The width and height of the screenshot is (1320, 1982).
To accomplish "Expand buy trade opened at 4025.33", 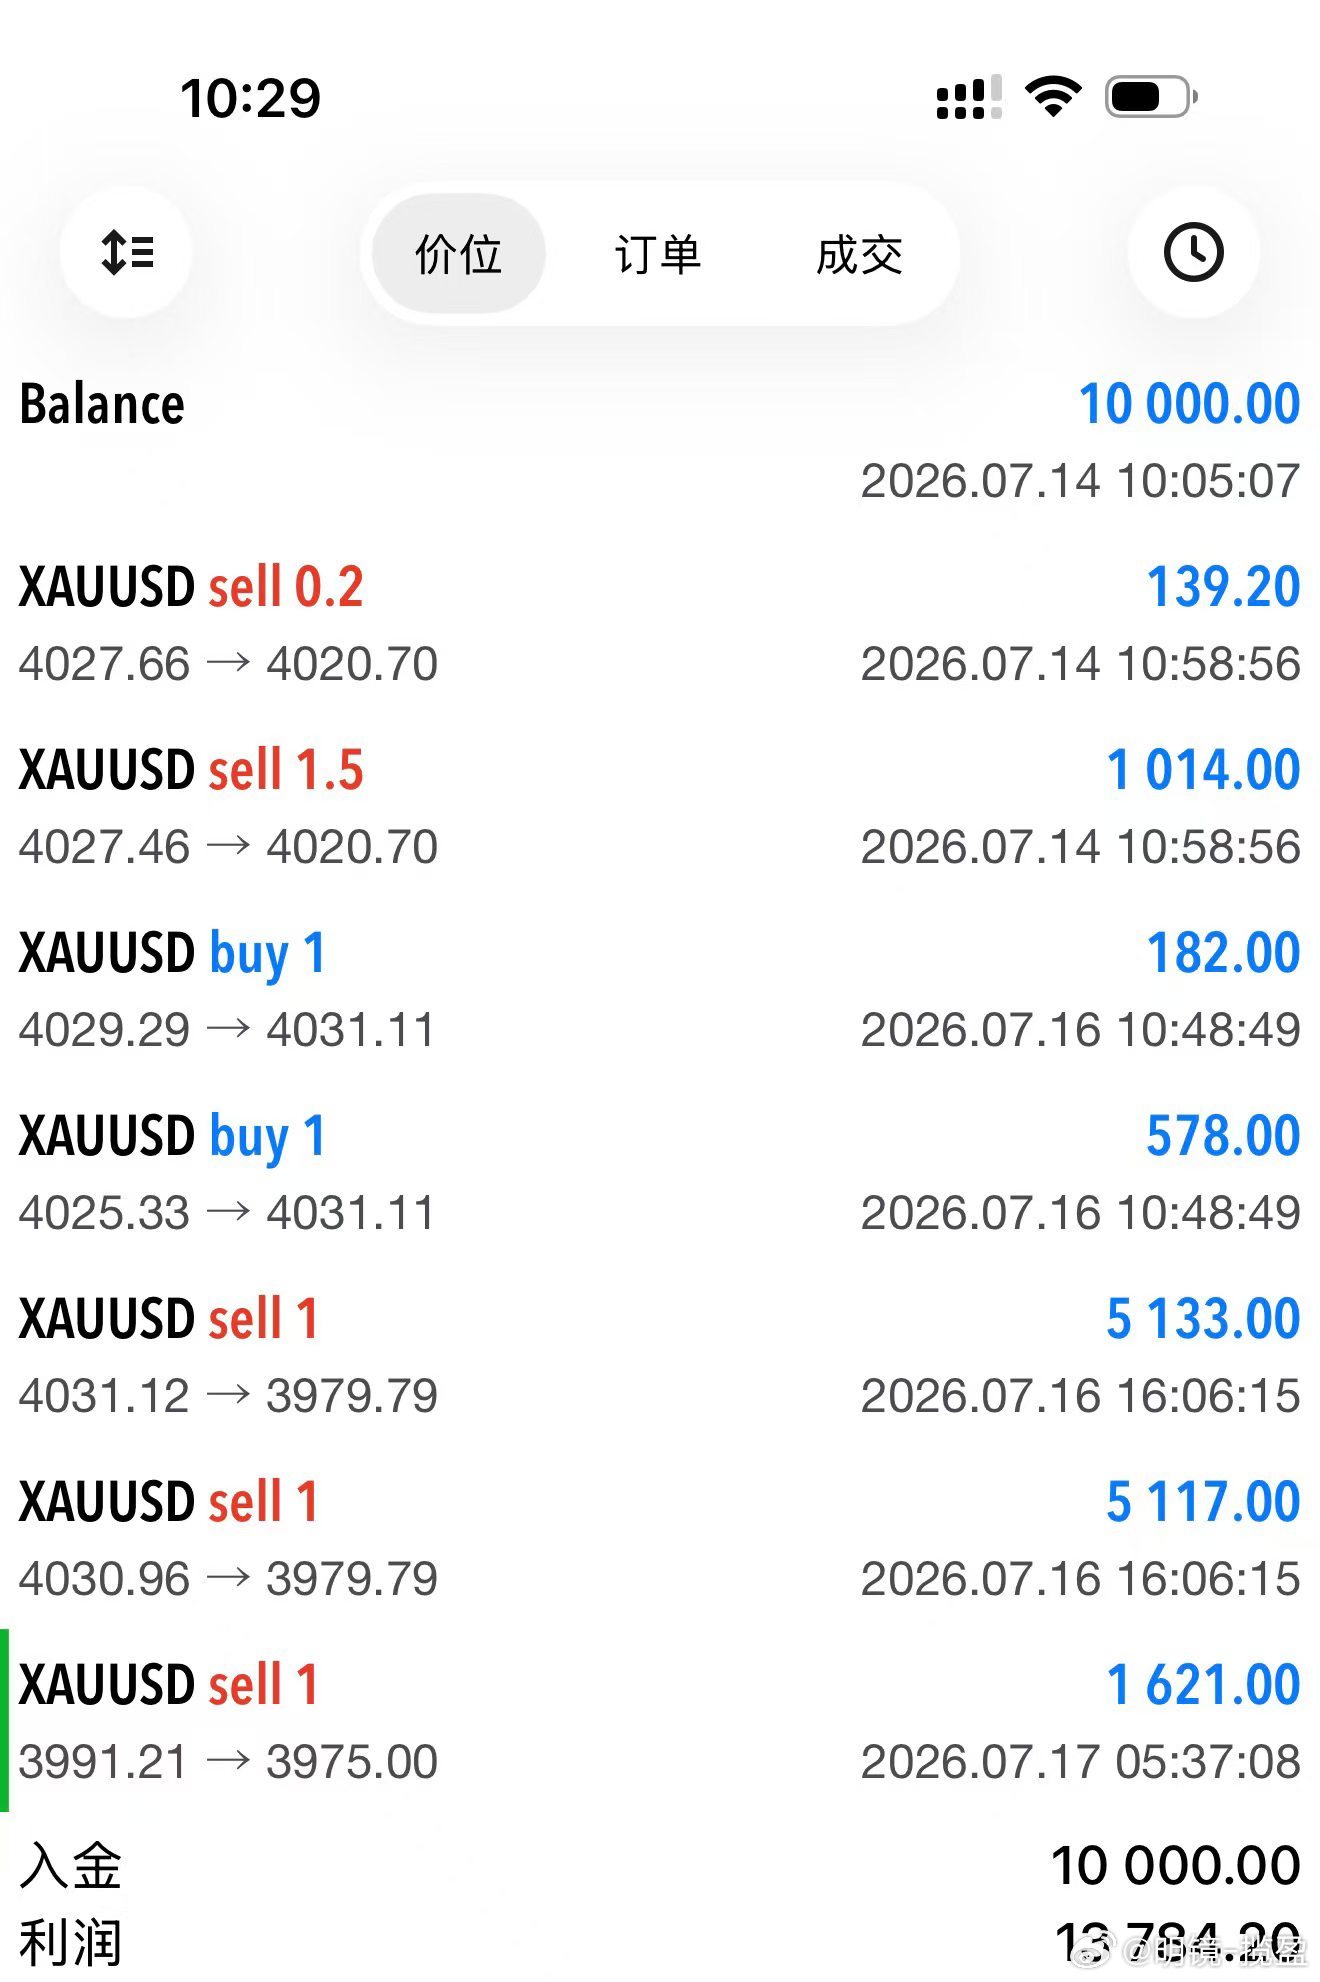I will pyautogui.click(x=660, y=1173).
